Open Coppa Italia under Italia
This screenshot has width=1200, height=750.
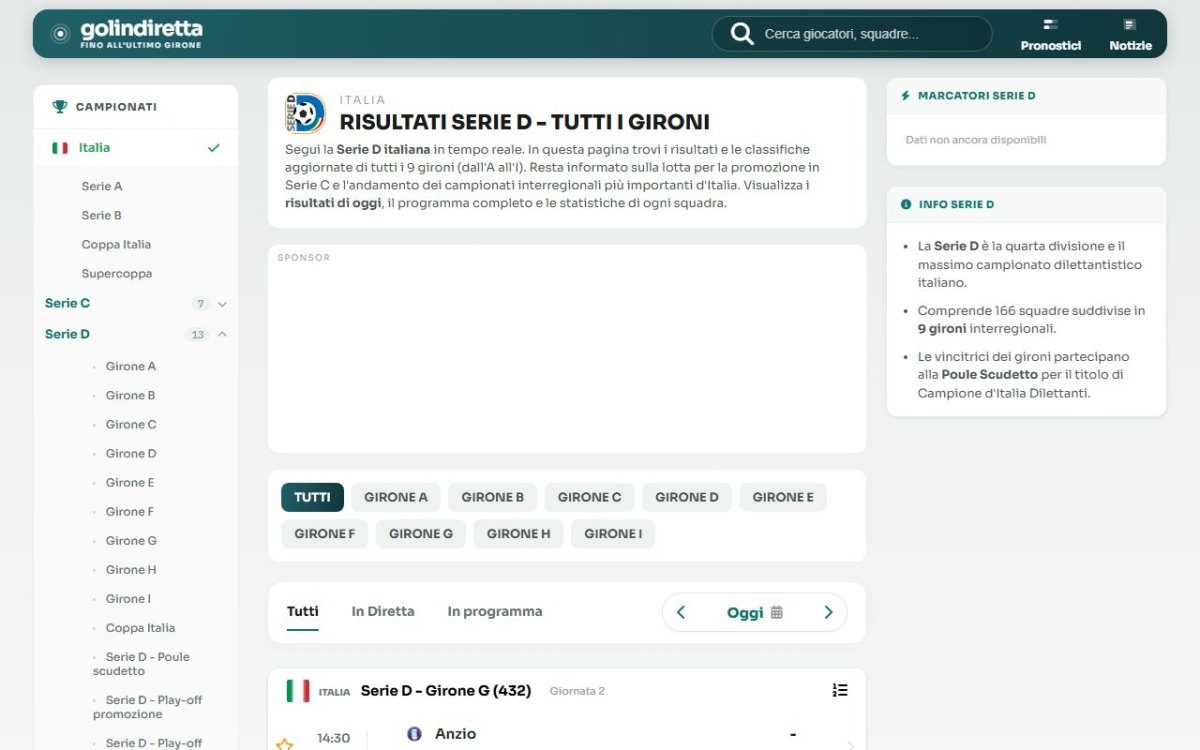pos(116,245)
